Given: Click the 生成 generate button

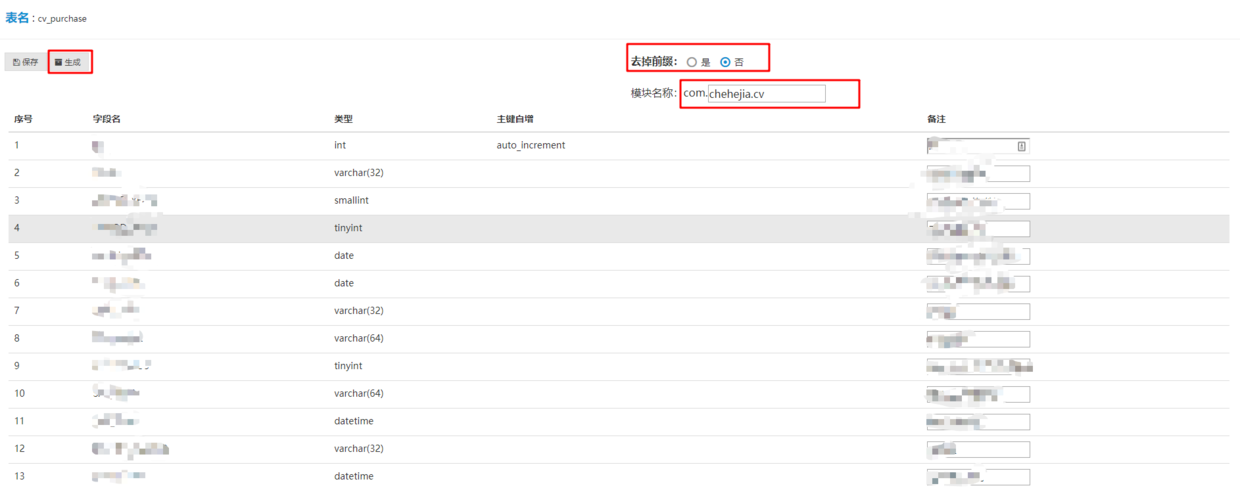Looking at the screenshot, I should [x=69, y=62].
